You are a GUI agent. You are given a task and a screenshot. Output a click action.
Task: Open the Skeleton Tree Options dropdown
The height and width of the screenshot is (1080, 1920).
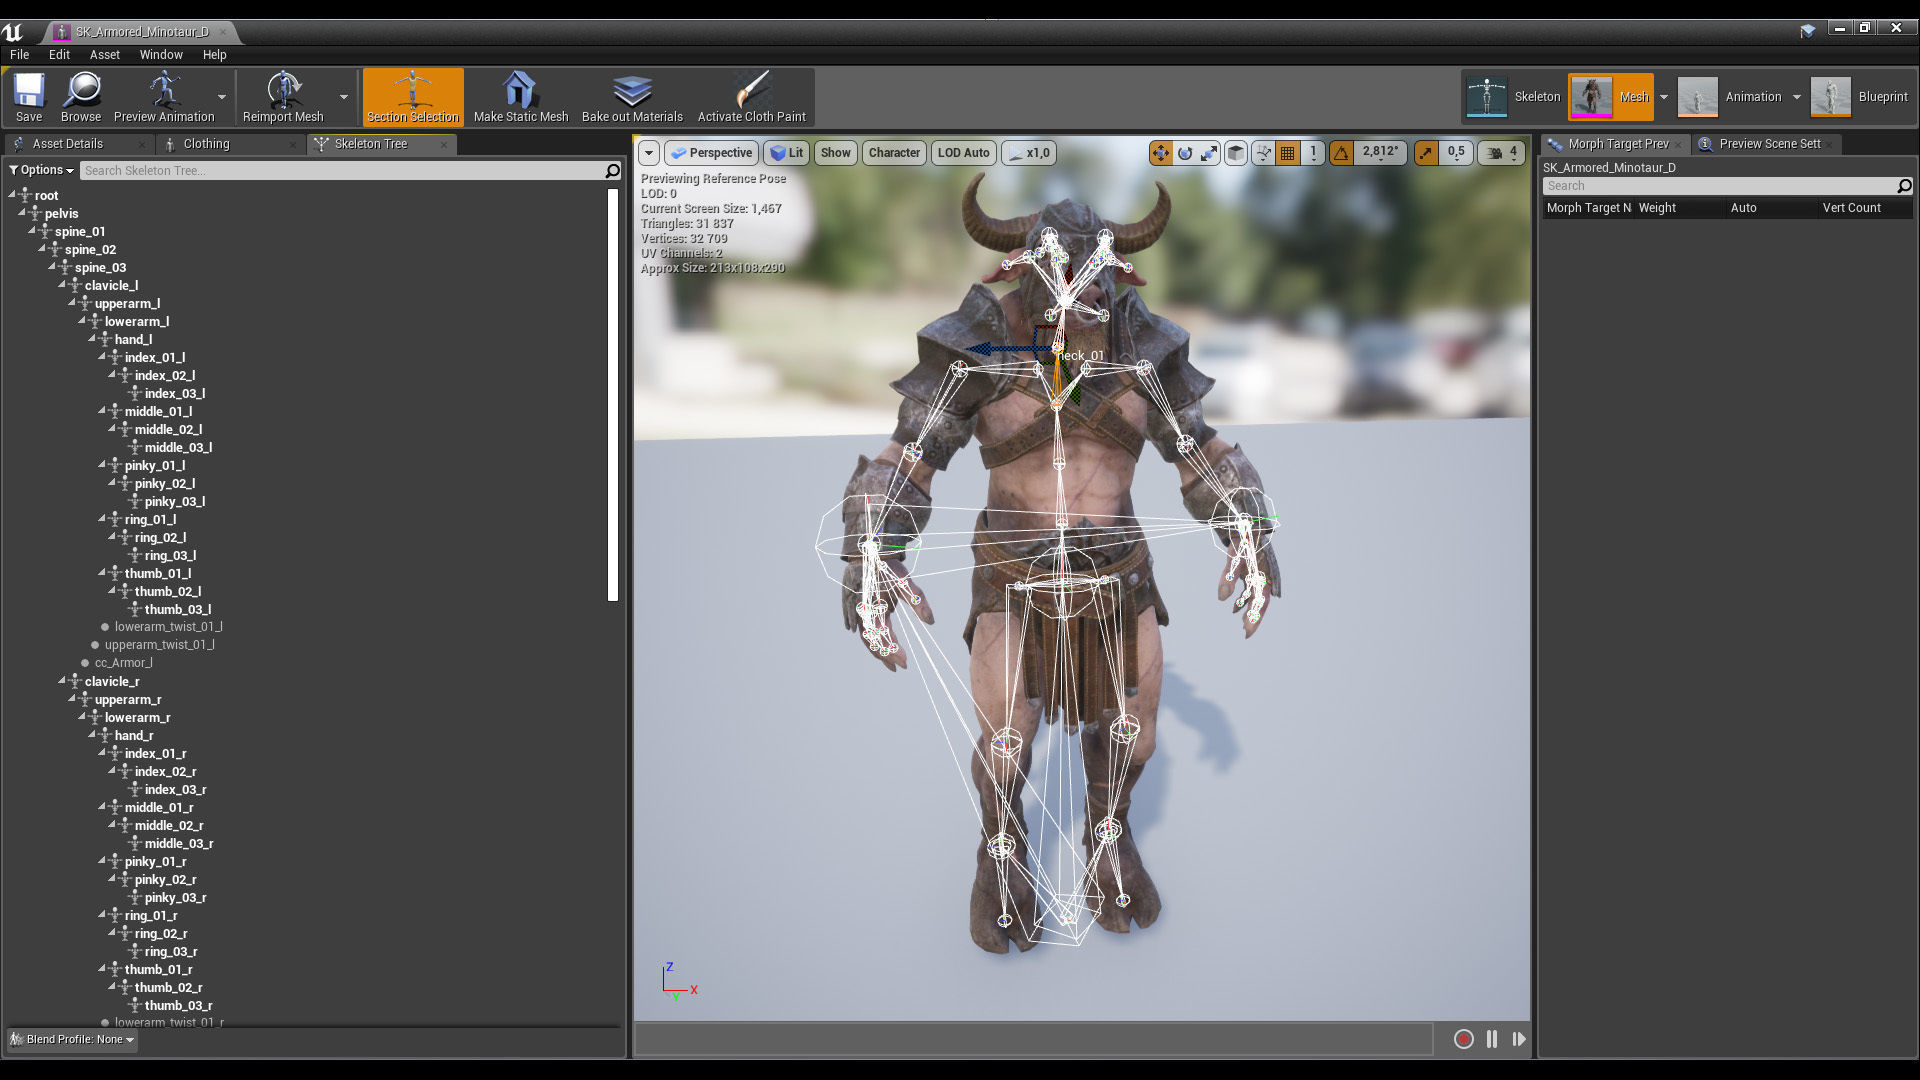tap(42, 170)
